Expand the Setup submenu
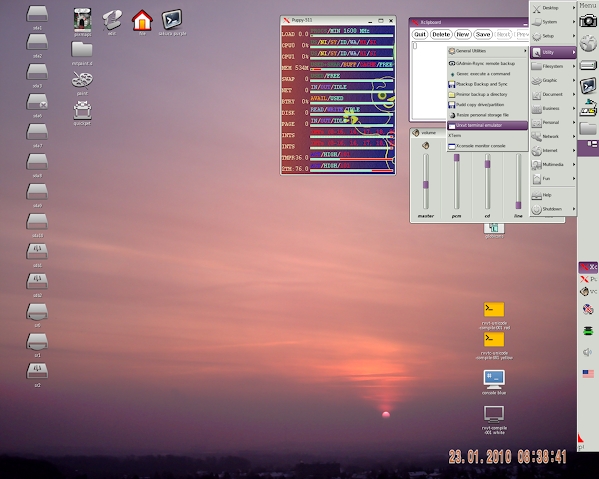The height and width of the screenshot is (479, 599). pos(553,36)
